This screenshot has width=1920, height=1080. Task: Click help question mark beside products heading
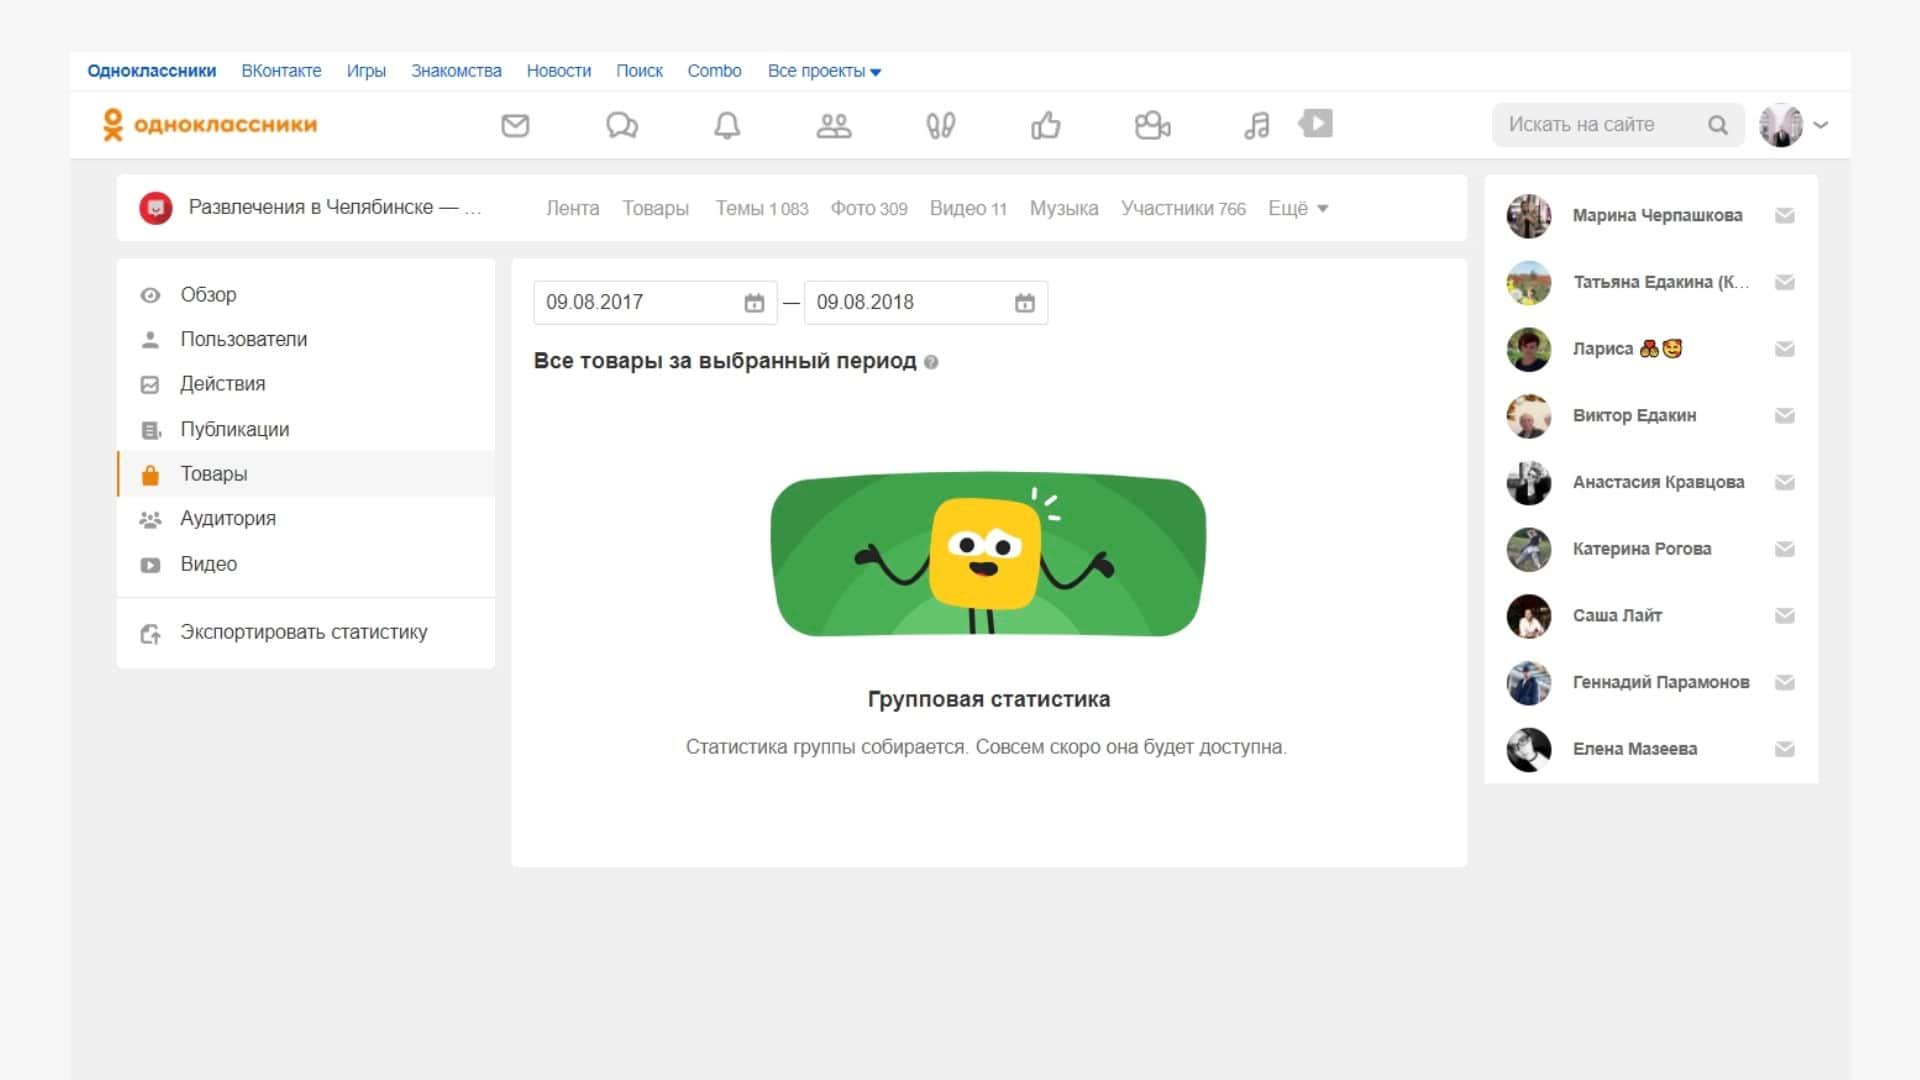pos(931,362)
